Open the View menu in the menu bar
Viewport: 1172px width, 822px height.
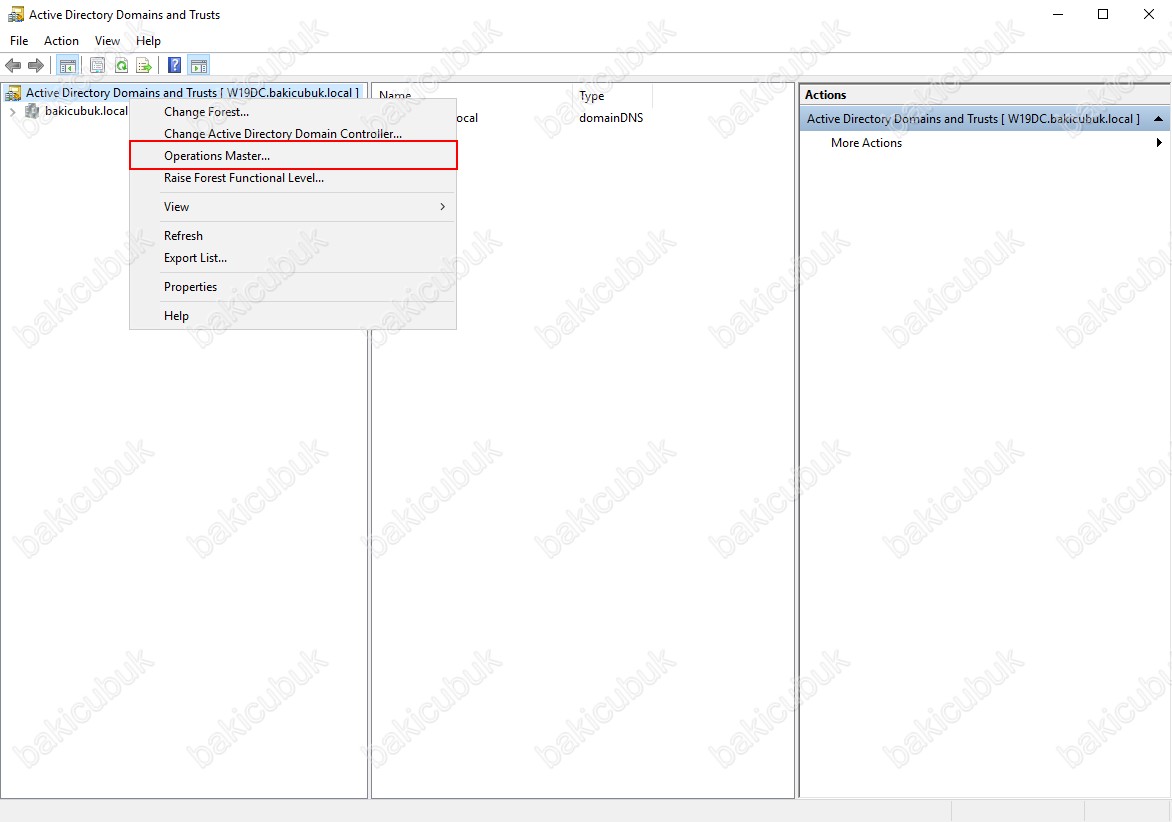click(x=107, y=41)
